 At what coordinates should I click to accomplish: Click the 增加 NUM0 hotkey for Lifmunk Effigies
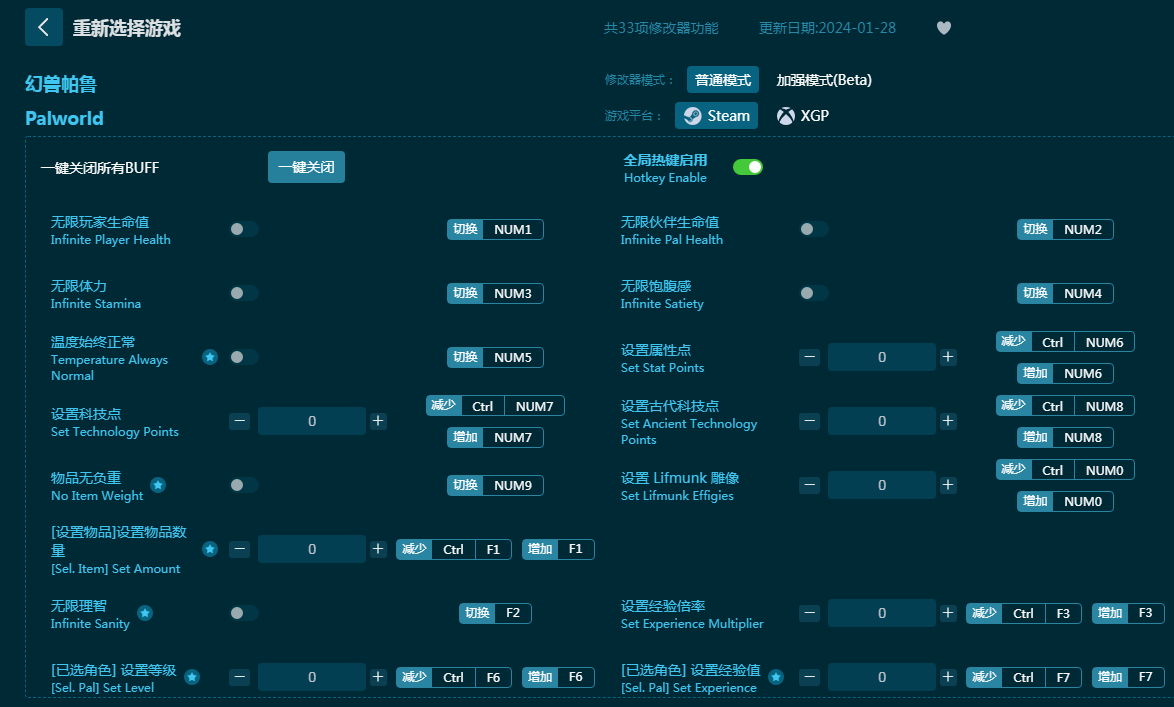point(1065,501)
